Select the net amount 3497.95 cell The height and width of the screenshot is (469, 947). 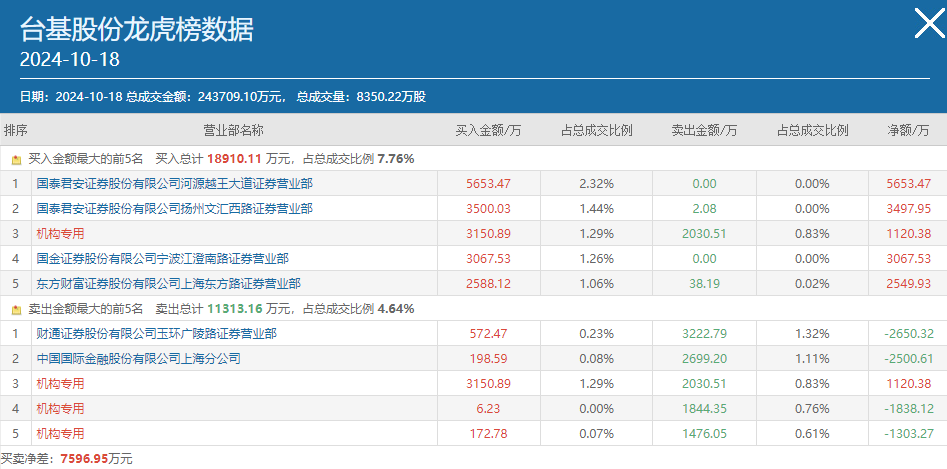coord(908,209)
